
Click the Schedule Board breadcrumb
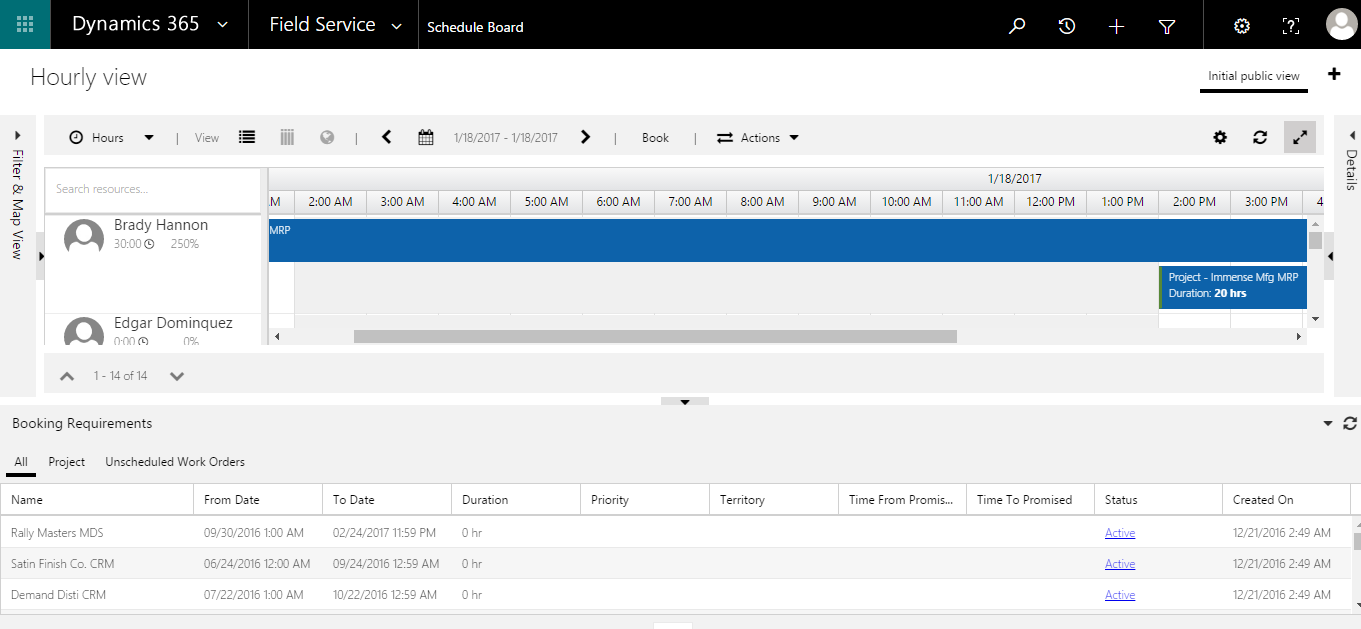pyautogui.click(x=475, y=27)
